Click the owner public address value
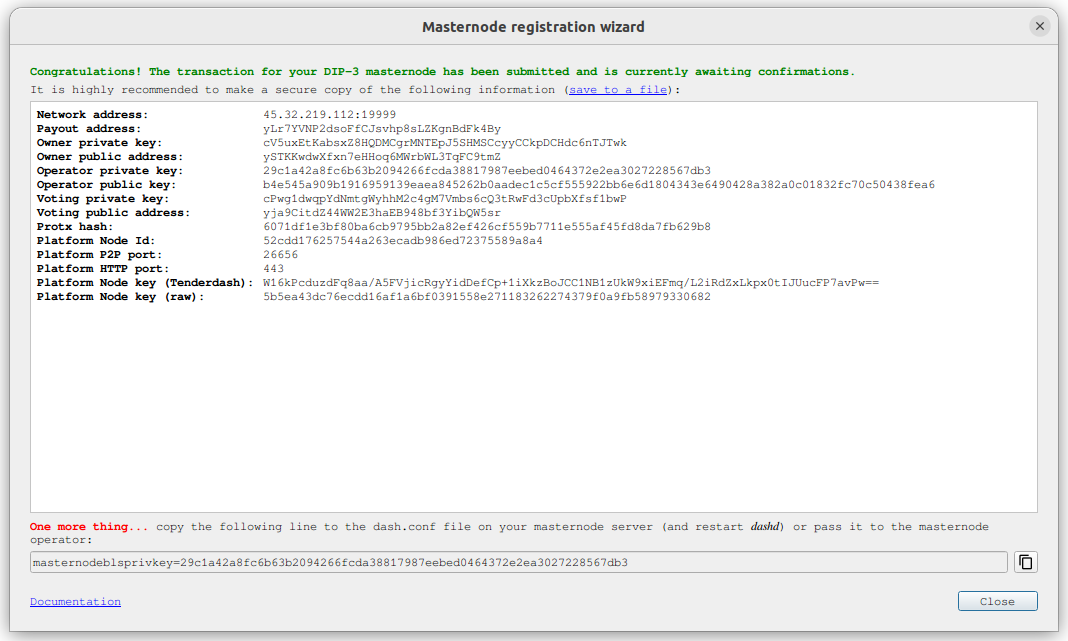Screen dimensions: 1068x641 (382, 157)
